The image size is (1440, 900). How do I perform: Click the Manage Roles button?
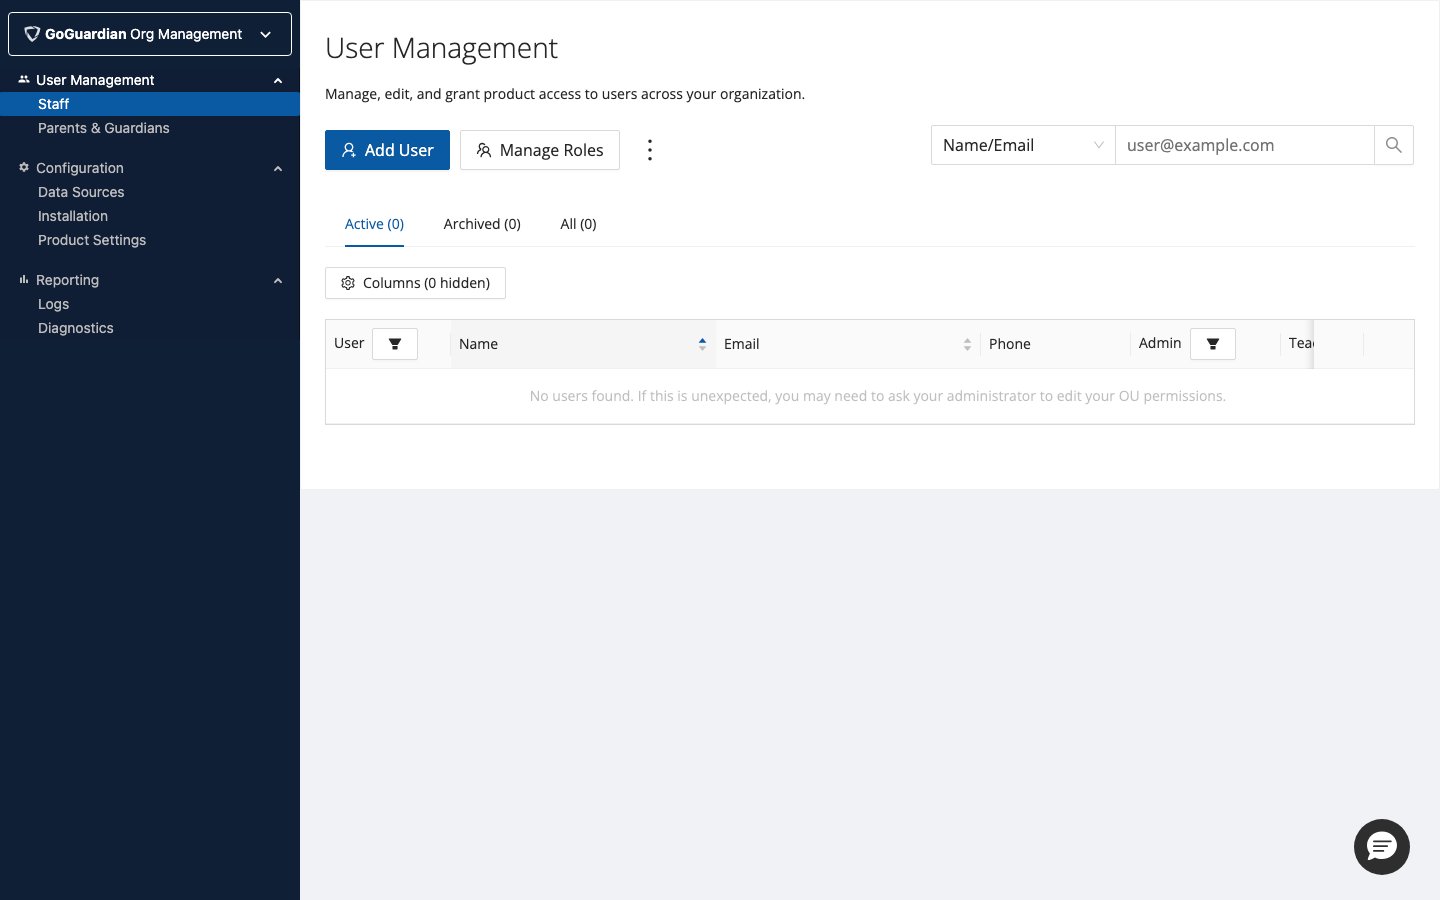click(540, 150)
